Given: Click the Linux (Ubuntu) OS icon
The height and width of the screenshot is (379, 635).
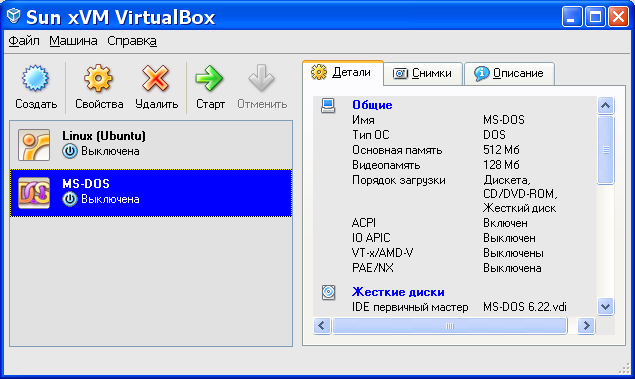Looking at the screenshot, I should pos(34,145).
